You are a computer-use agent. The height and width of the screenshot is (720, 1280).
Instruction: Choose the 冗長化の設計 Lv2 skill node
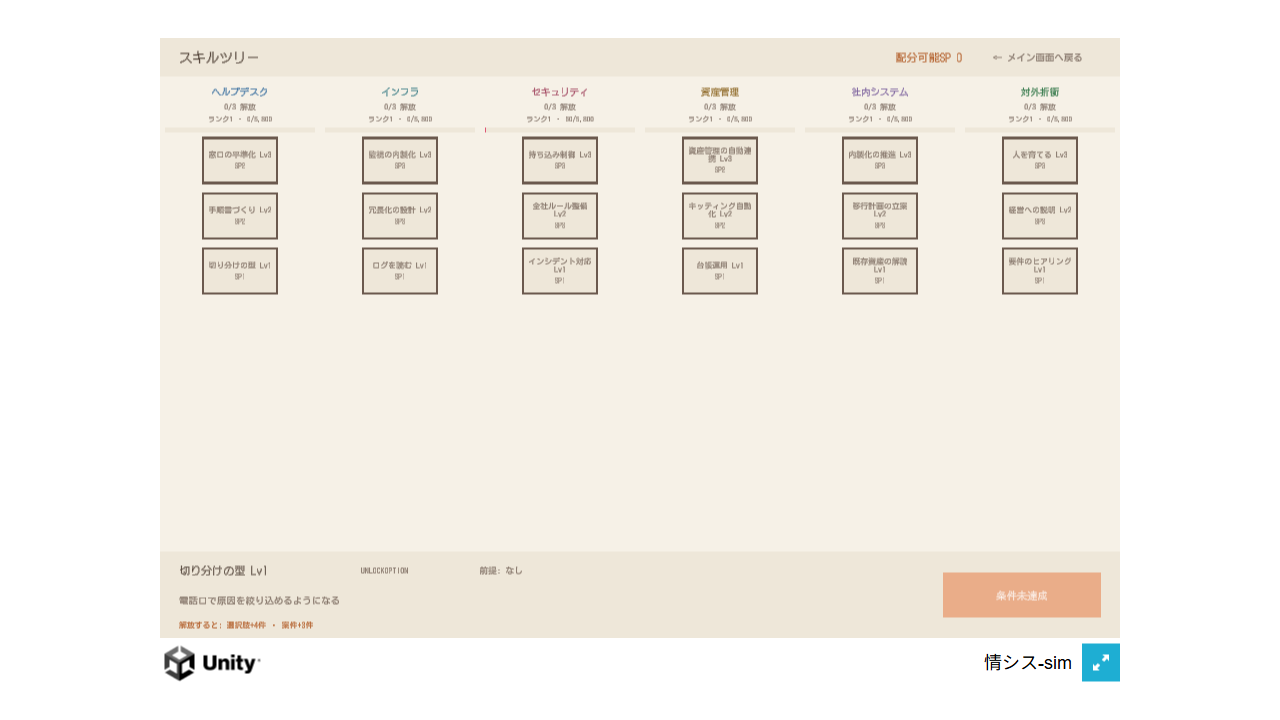point(400,216)
